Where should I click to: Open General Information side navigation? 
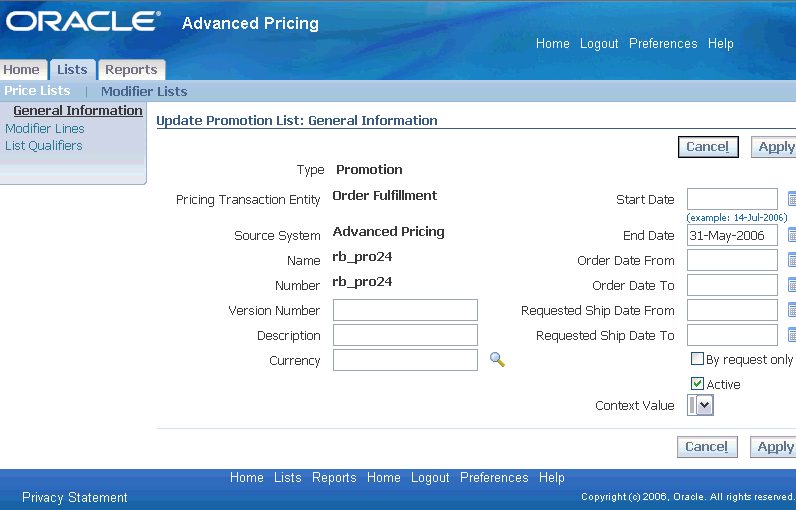78,110
